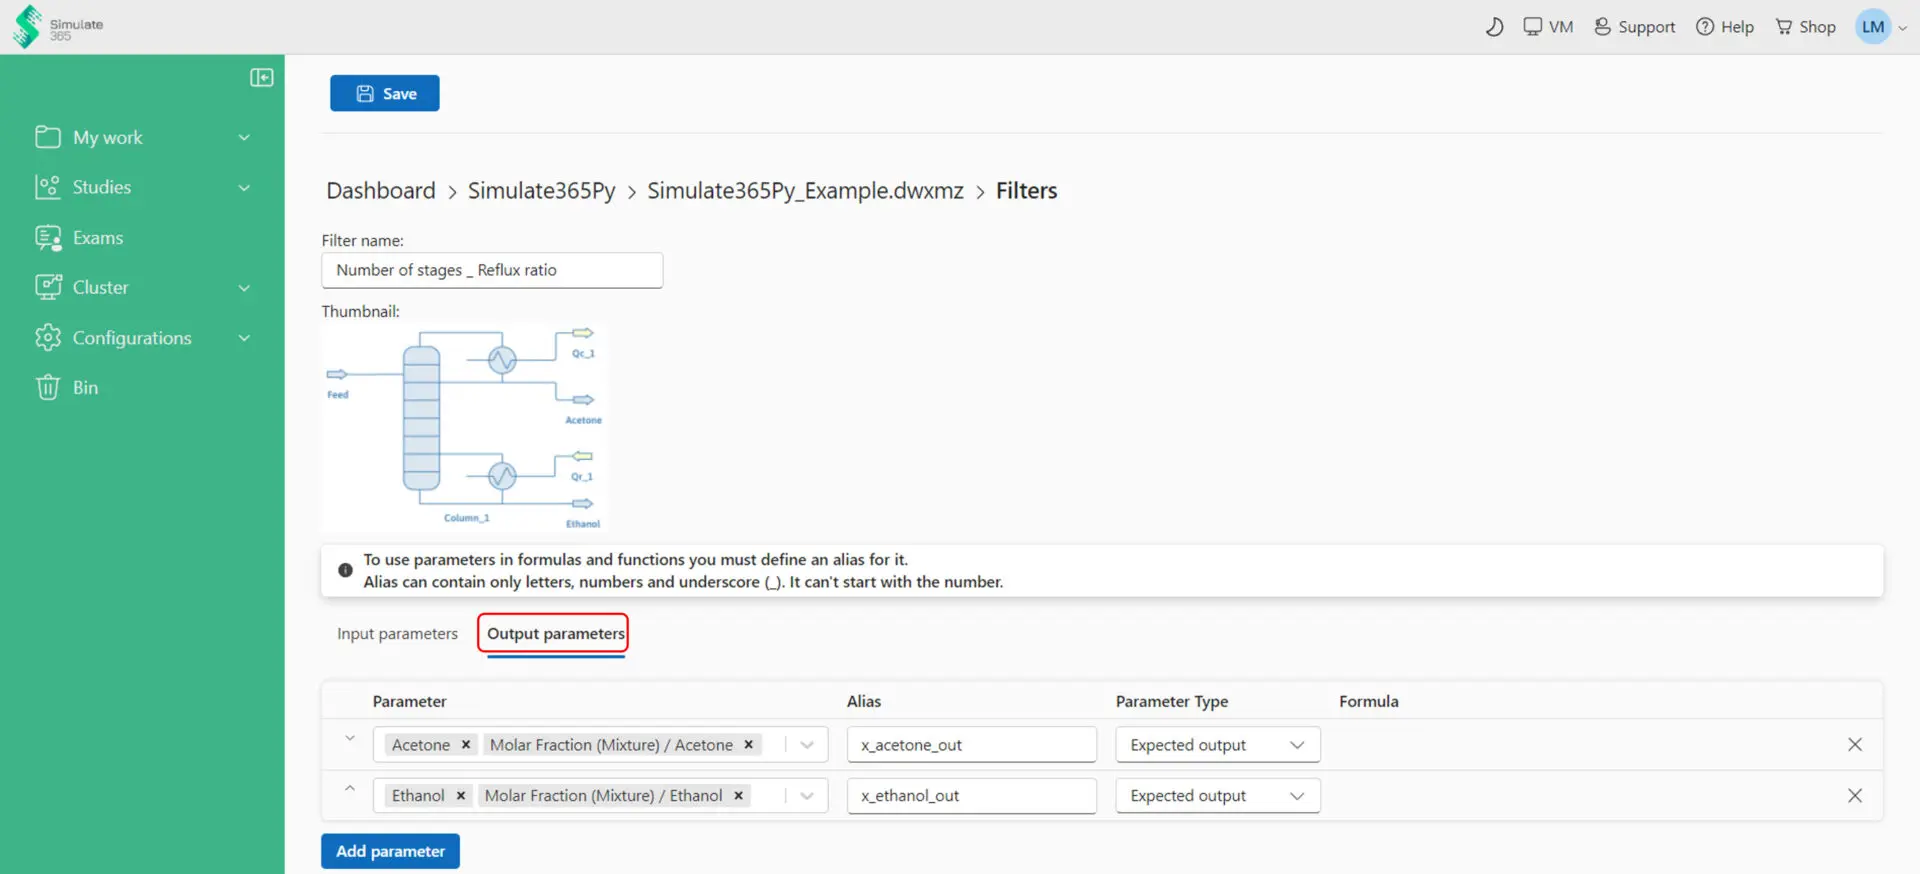Expand the Studies chevron

click(244, 187)
